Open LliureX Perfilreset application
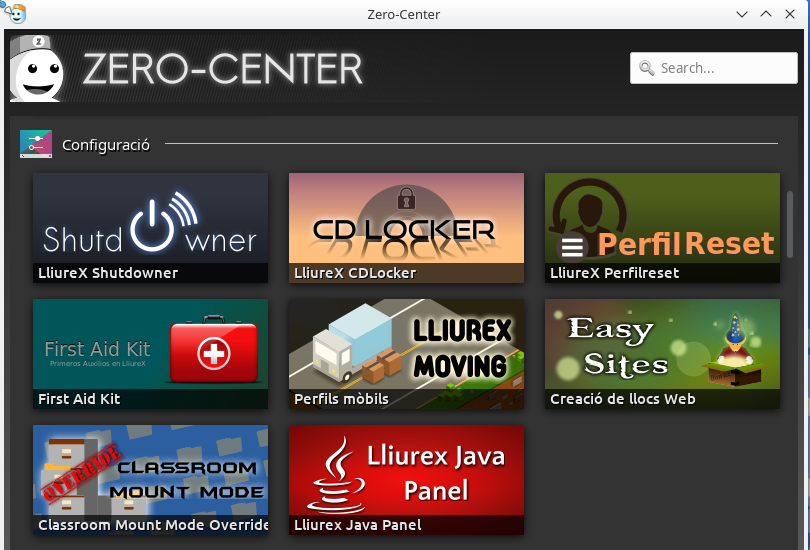Viewport: 810px width, 550px height. (x=662, y=218)
